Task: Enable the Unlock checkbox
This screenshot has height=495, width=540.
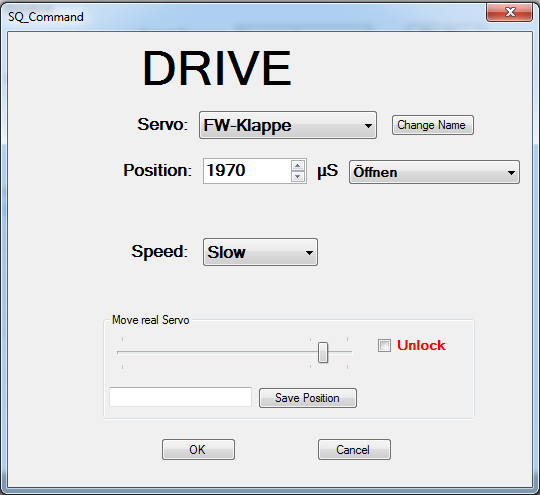Action: [384, 346]
